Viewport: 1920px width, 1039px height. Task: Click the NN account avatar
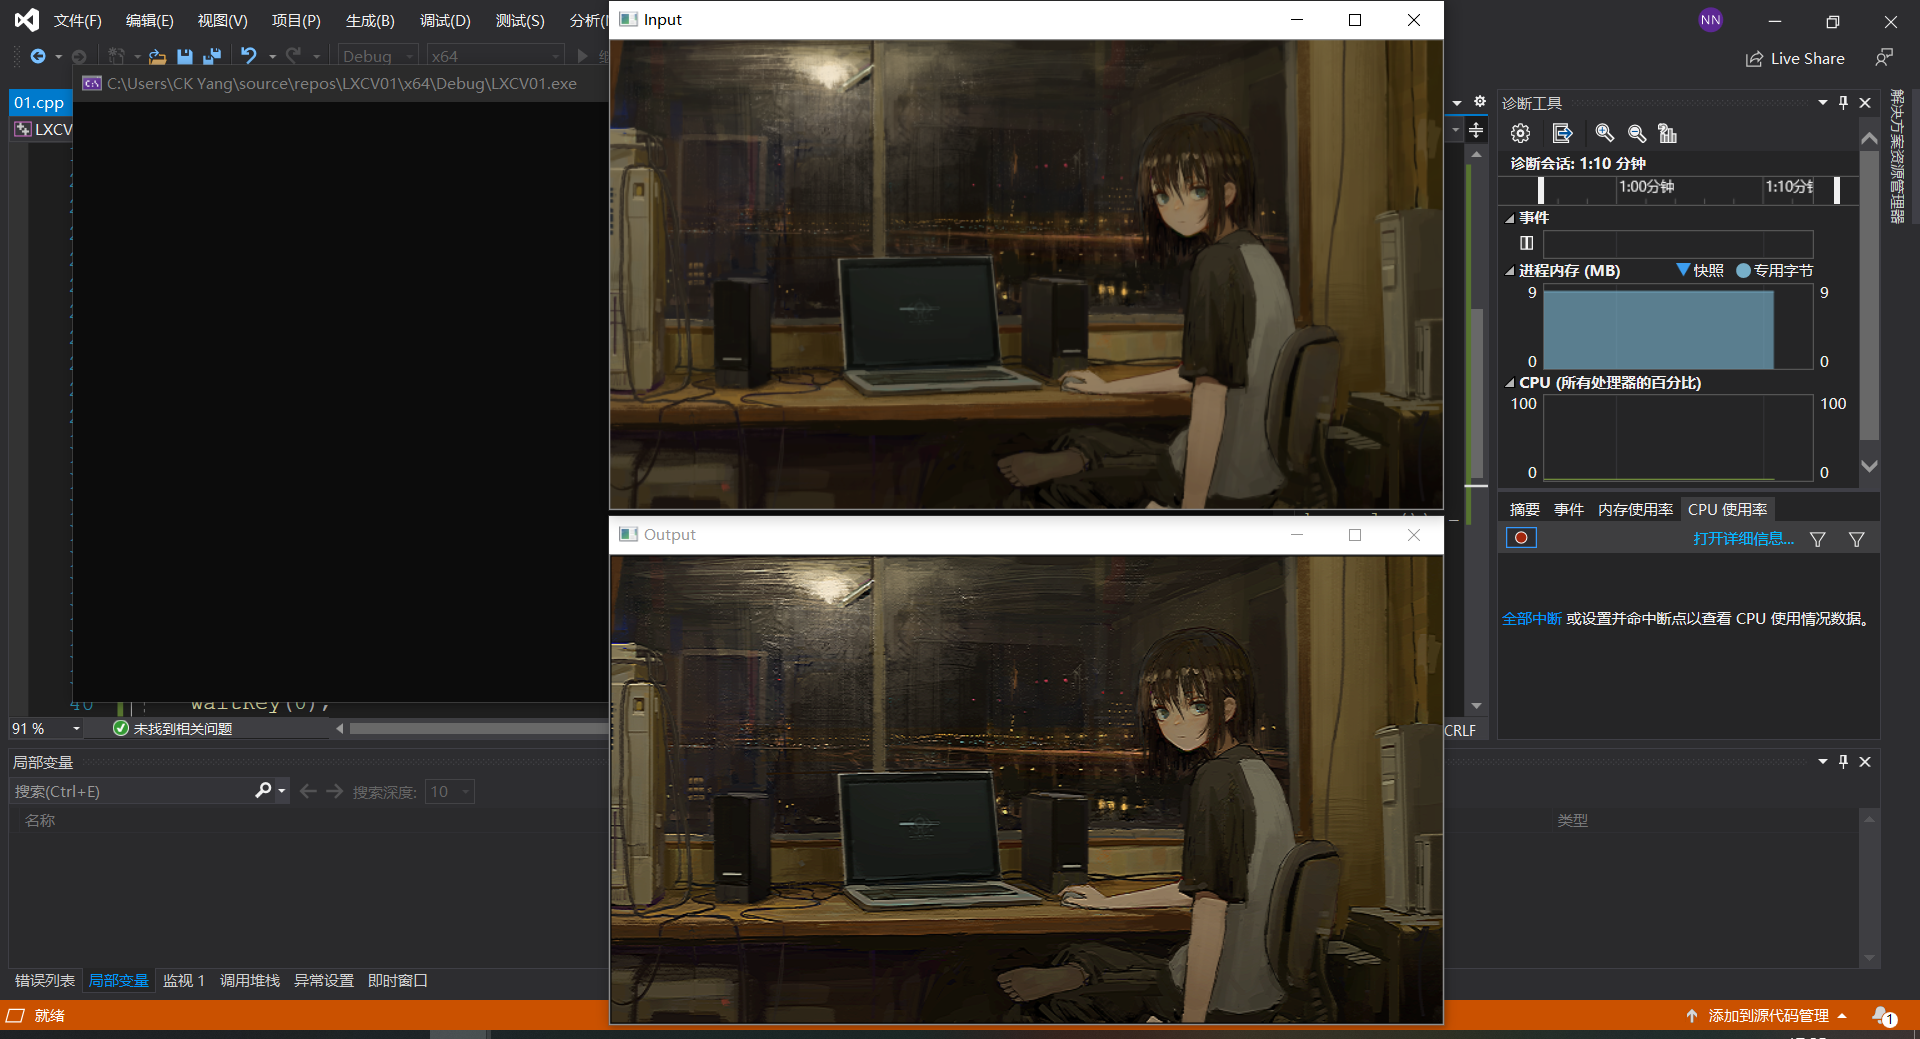tap(1710, 20)
